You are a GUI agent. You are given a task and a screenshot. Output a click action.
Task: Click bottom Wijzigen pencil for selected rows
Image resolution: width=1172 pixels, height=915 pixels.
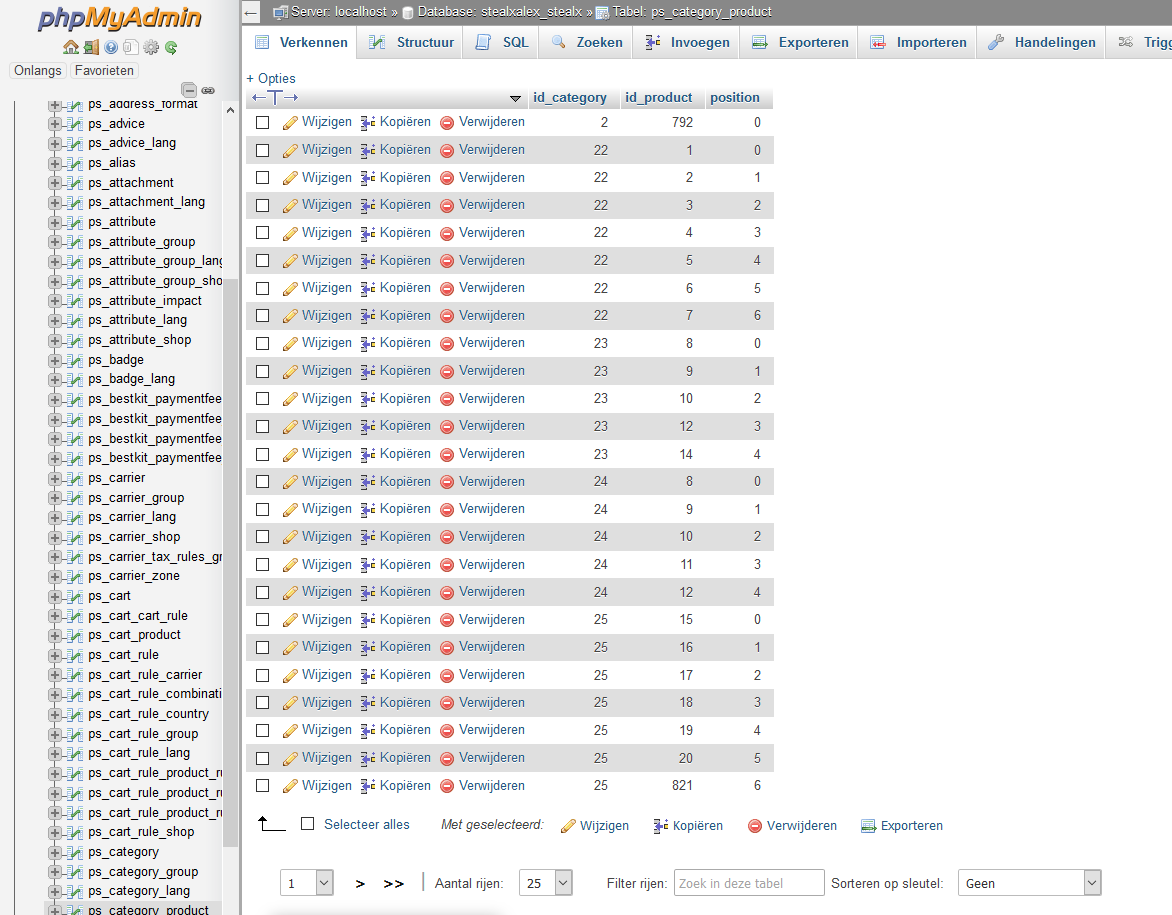568,826
